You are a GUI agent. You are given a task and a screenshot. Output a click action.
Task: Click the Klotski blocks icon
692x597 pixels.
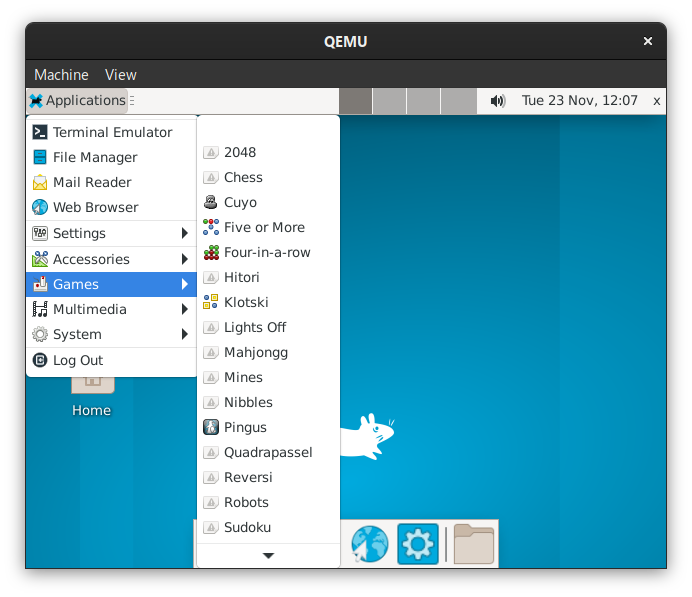tap(211, 302)
